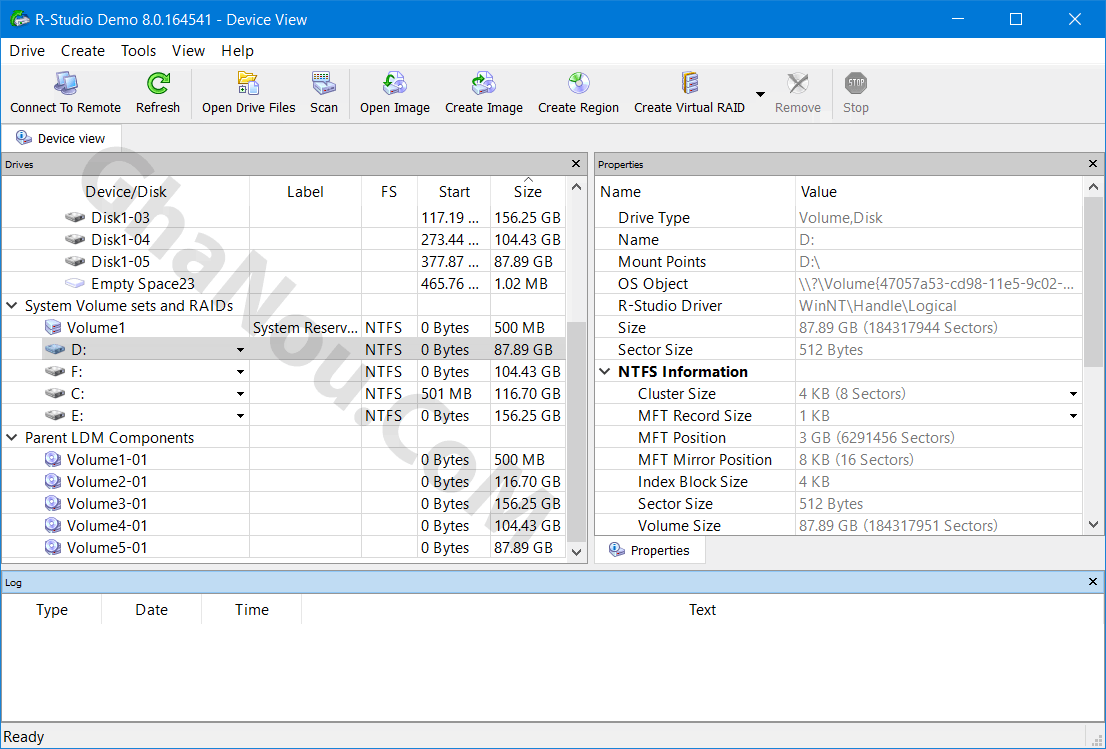Select the Disk1-05 disk icon

[75, 262]
